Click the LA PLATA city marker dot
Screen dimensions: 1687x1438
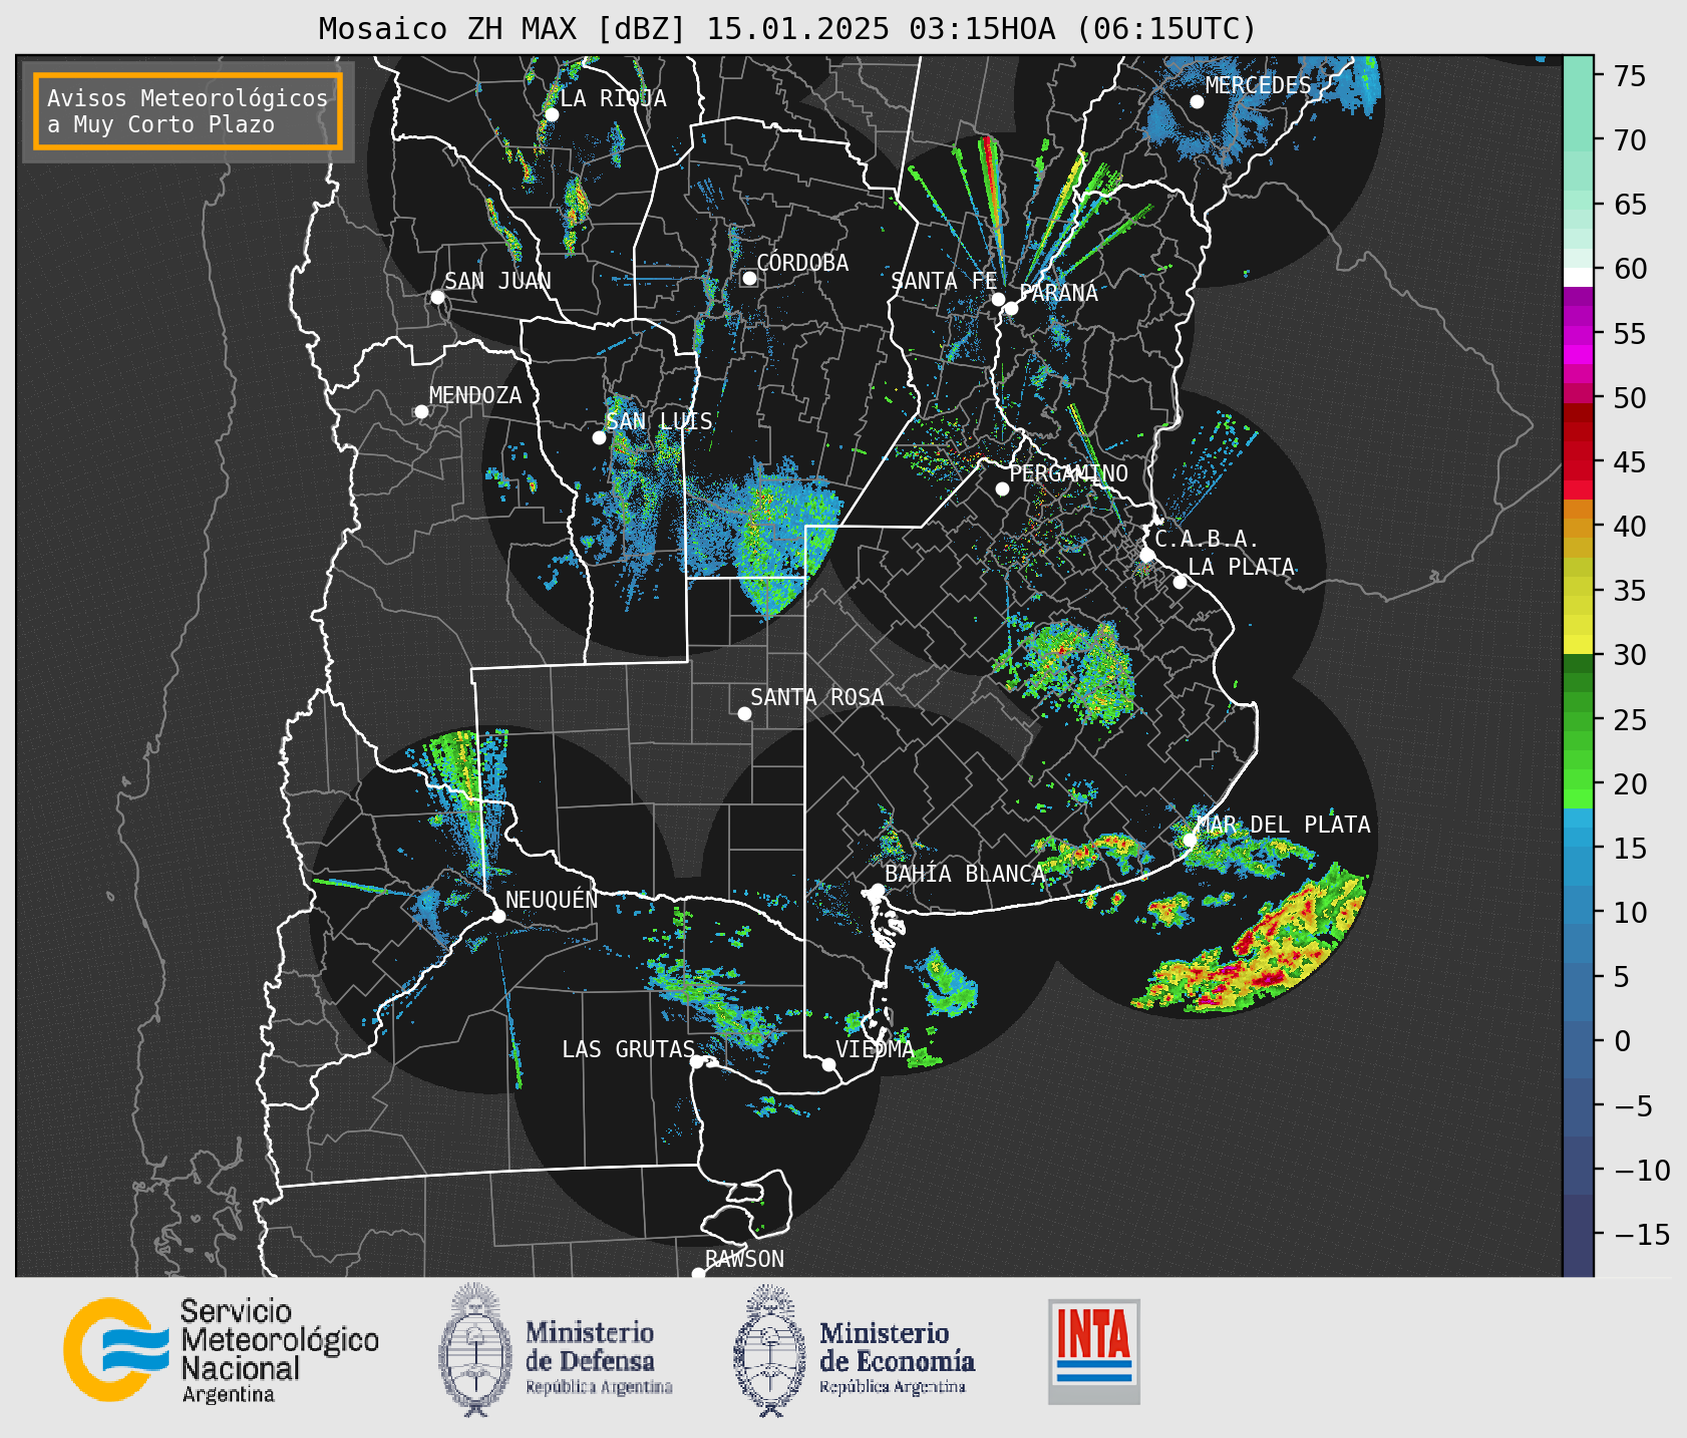(x=1180, y=582)
